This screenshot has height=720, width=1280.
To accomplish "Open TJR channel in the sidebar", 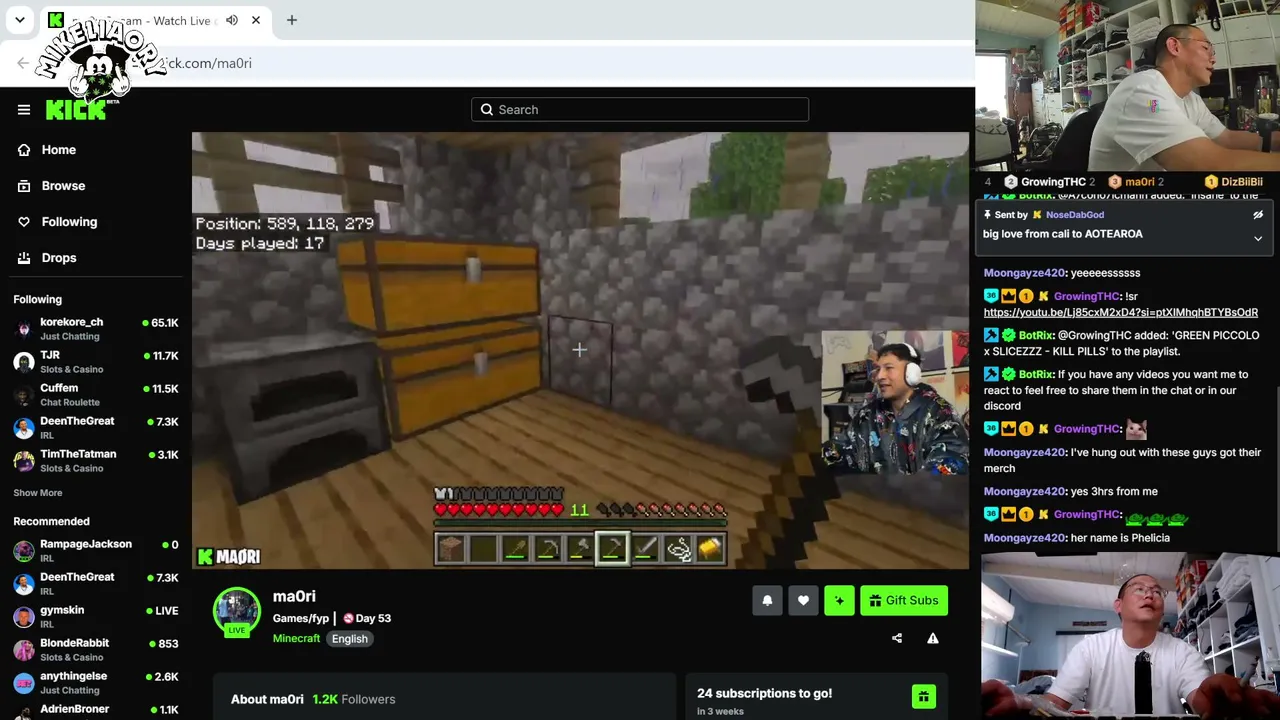I will point(96,362).
